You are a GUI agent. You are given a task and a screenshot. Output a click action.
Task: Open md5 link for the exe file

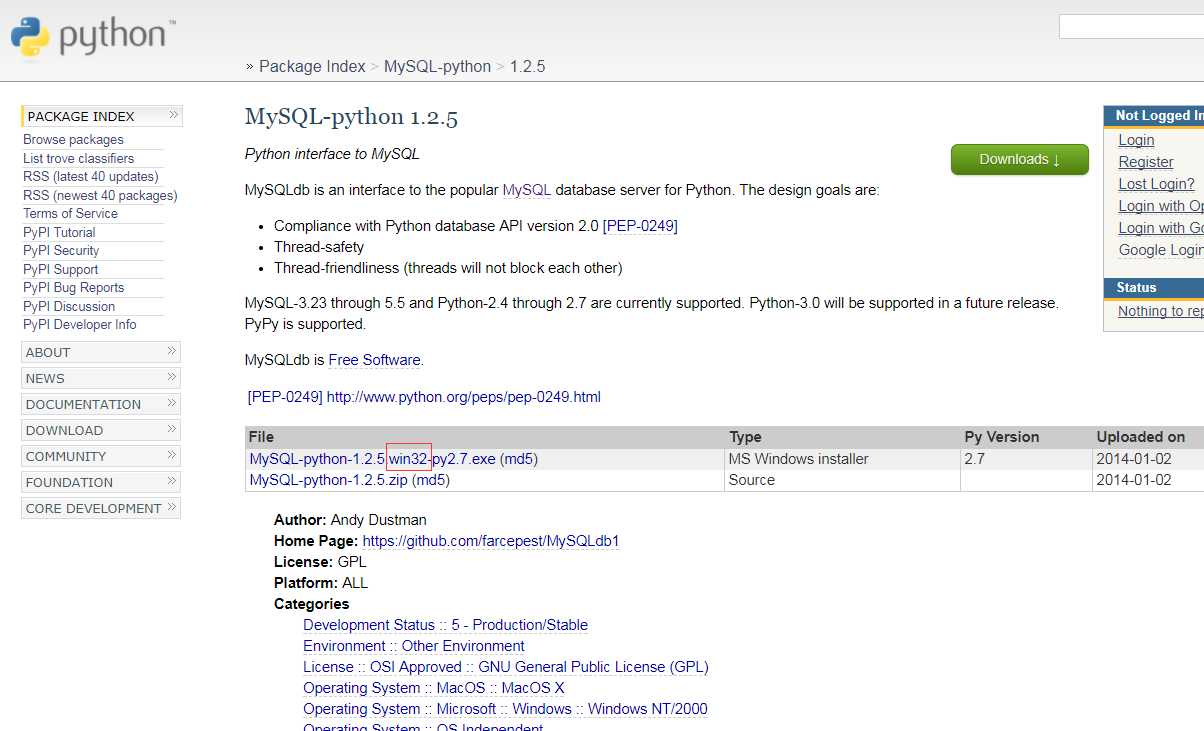pyautogui.click(x=519, y=459)
